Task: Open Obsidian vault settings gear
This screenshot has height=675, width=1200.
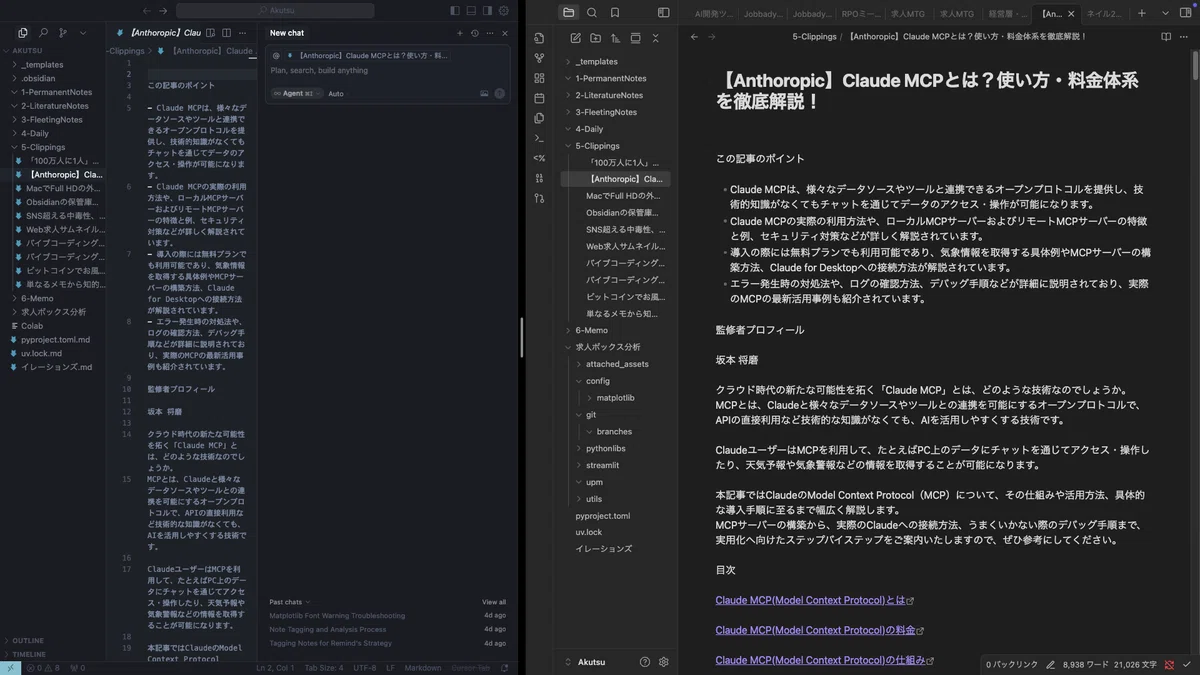Action: [x=663, y=662]
